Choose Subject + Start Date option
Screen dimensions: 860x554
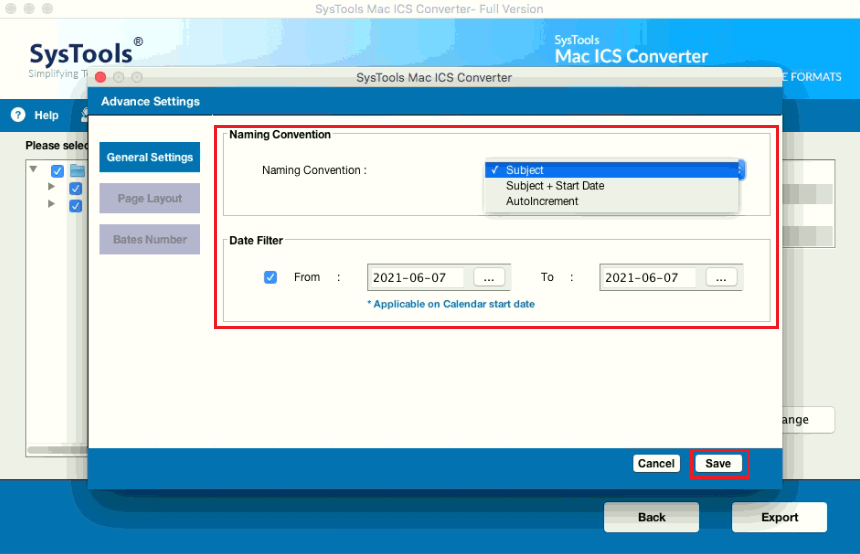[x=612, y=185]
